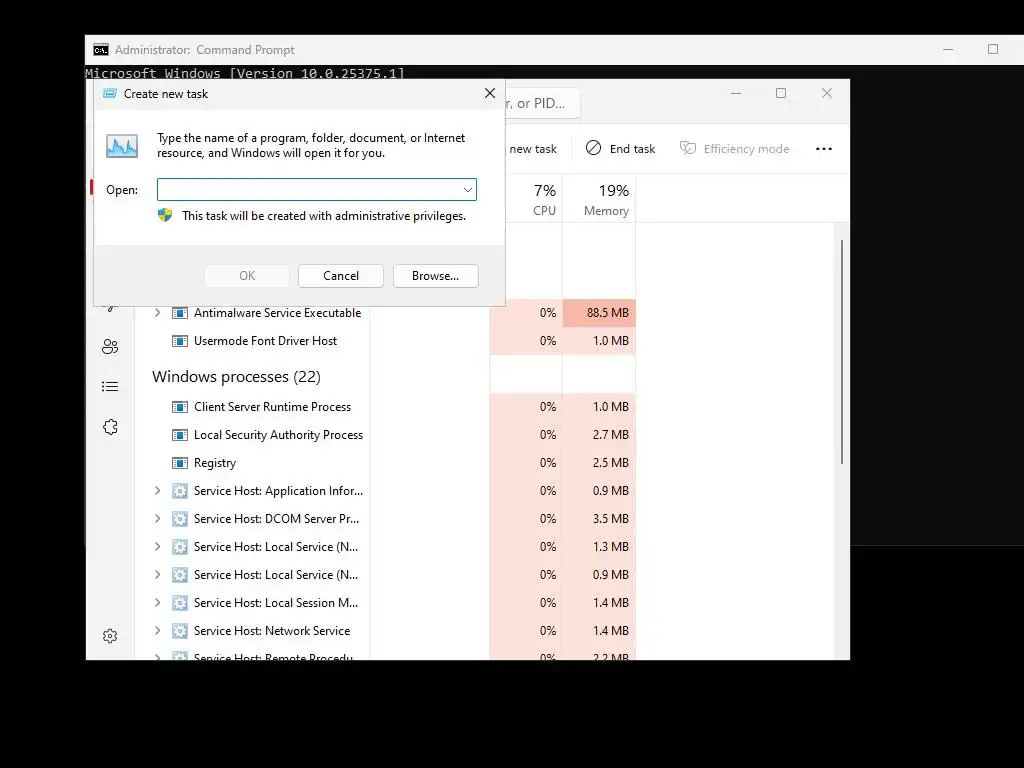Image resolution: width=1024 pixels, height=768 pixels.
Task: Sort by the Memory column header
Action: [600, 199]
